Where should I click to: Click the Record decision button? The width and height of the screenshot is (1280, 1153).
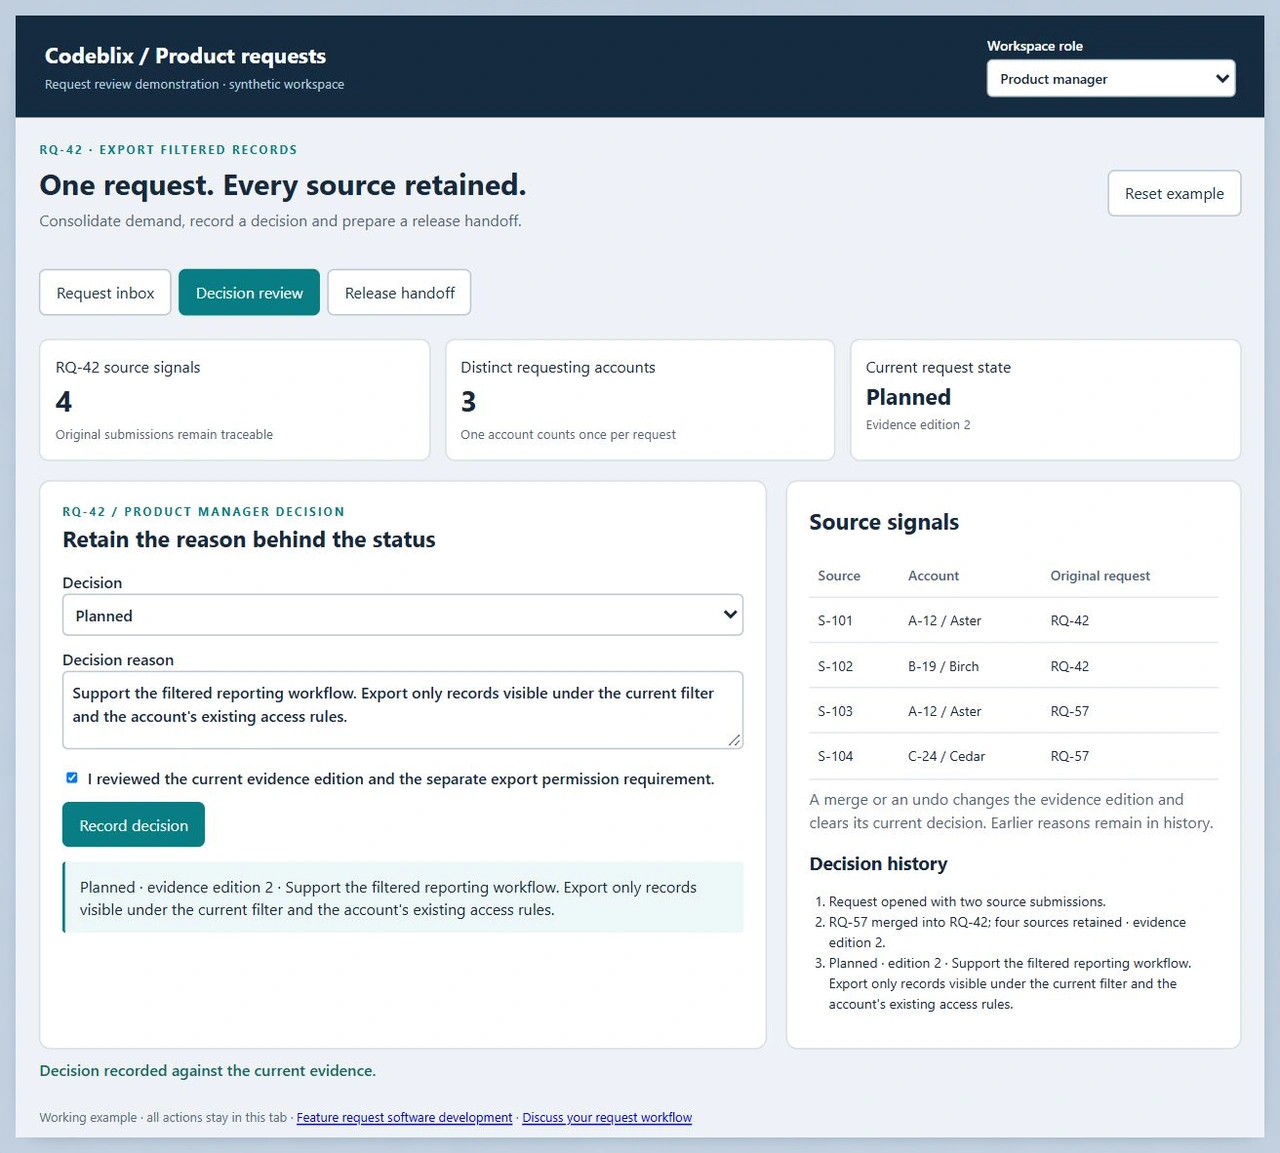point(133,825)
